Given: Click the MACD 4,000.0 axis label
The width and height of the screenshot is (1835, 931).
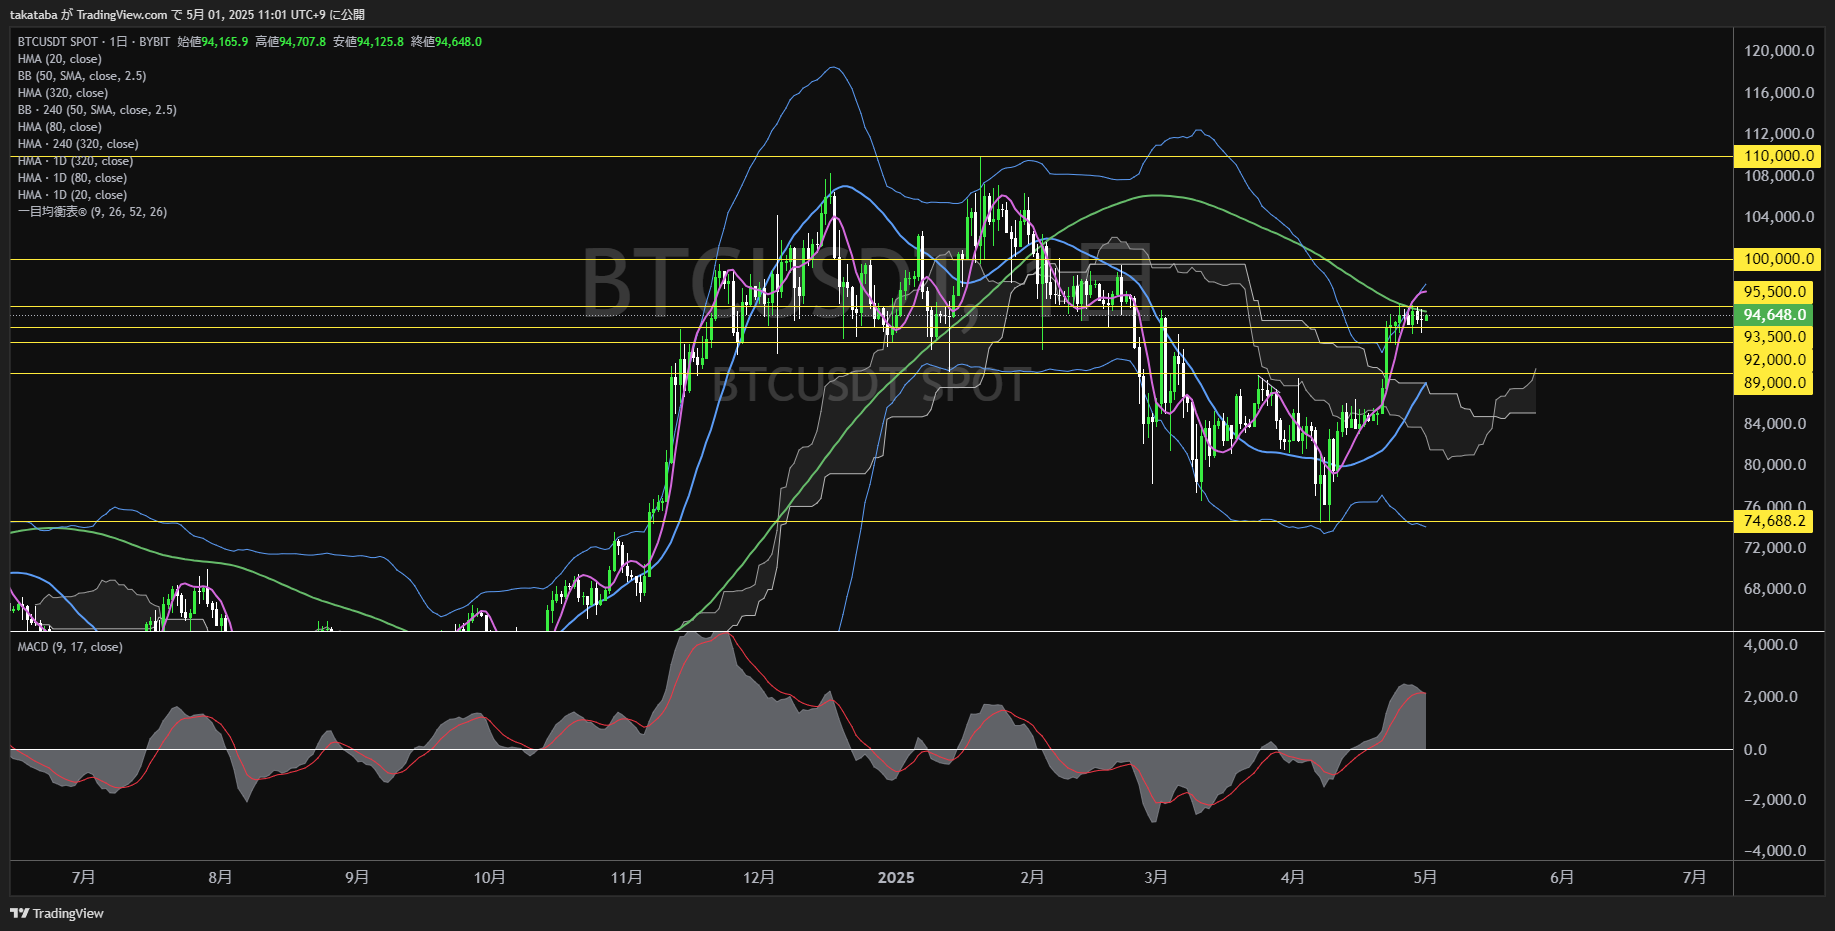Looking at the screenshot, I should click(x=1771, y=645).
